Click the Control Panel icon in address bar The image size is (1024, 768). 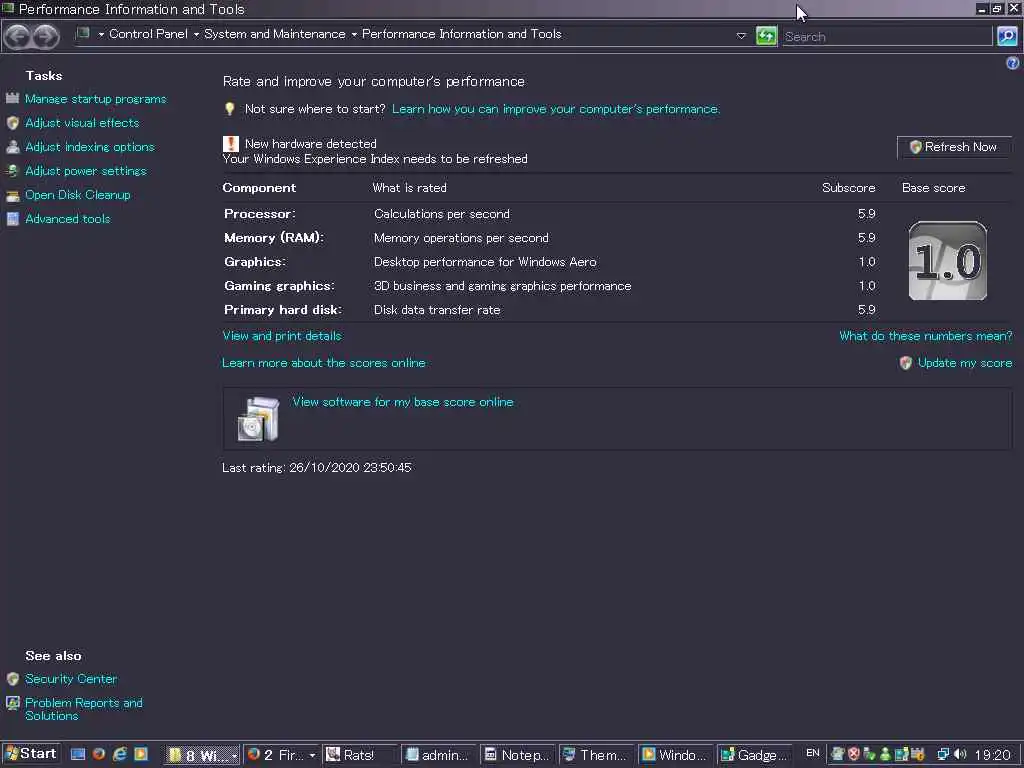click(83, 33)
